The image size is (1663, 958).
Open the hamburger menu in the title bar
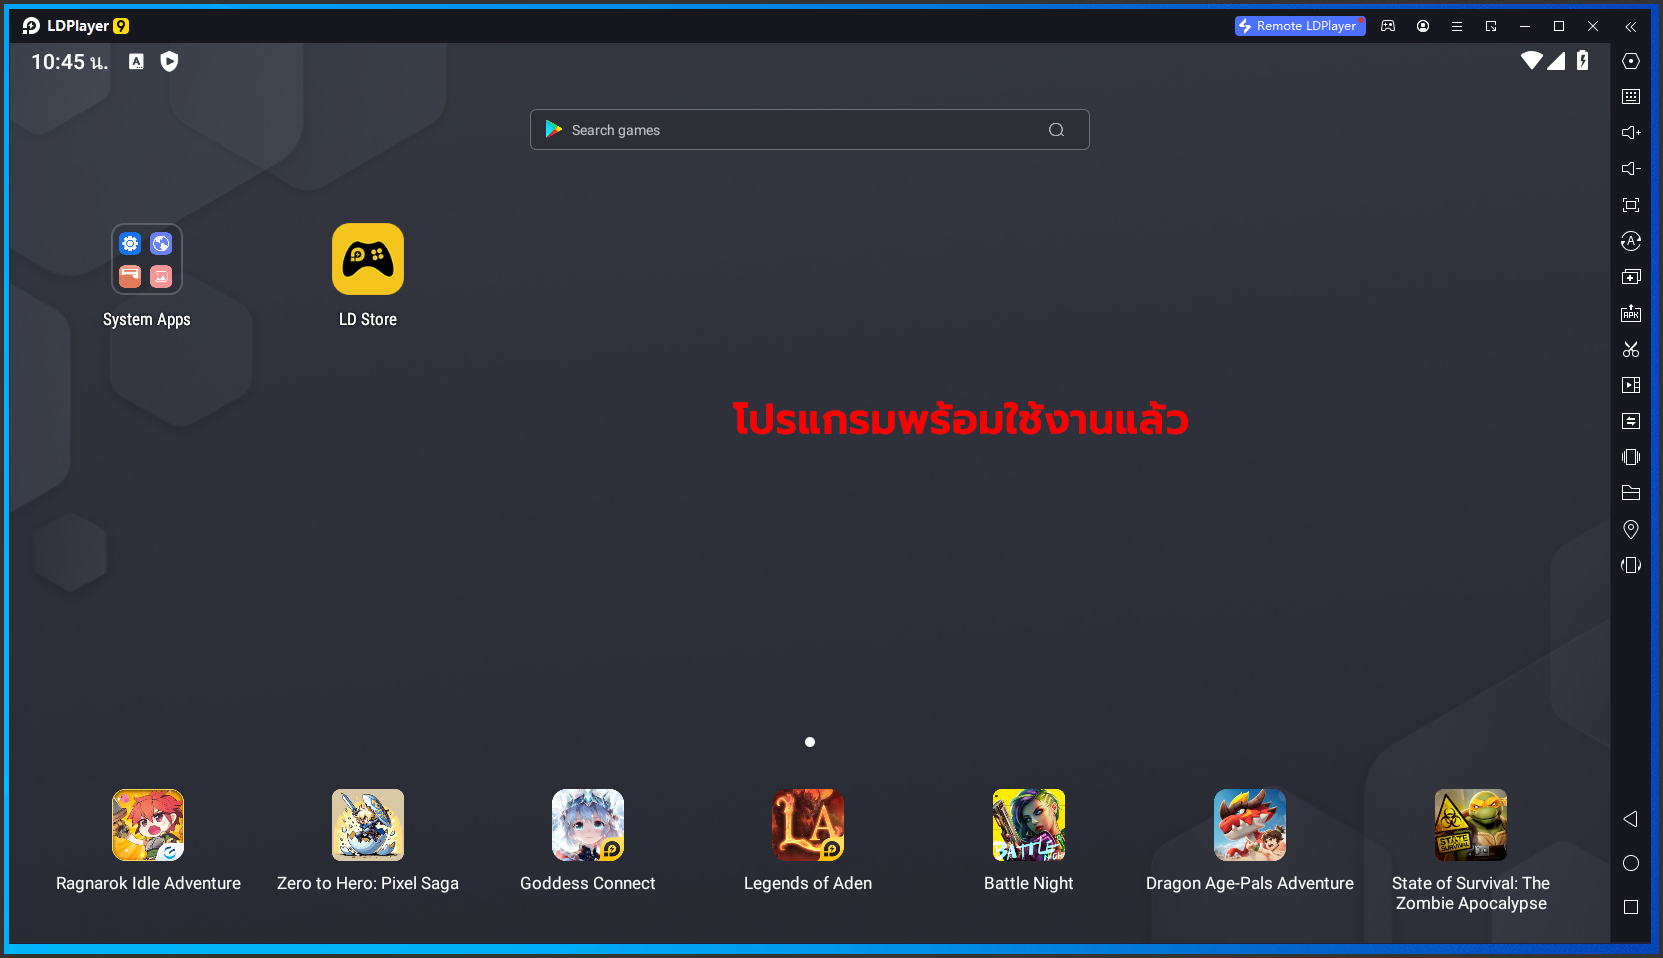1456,26
